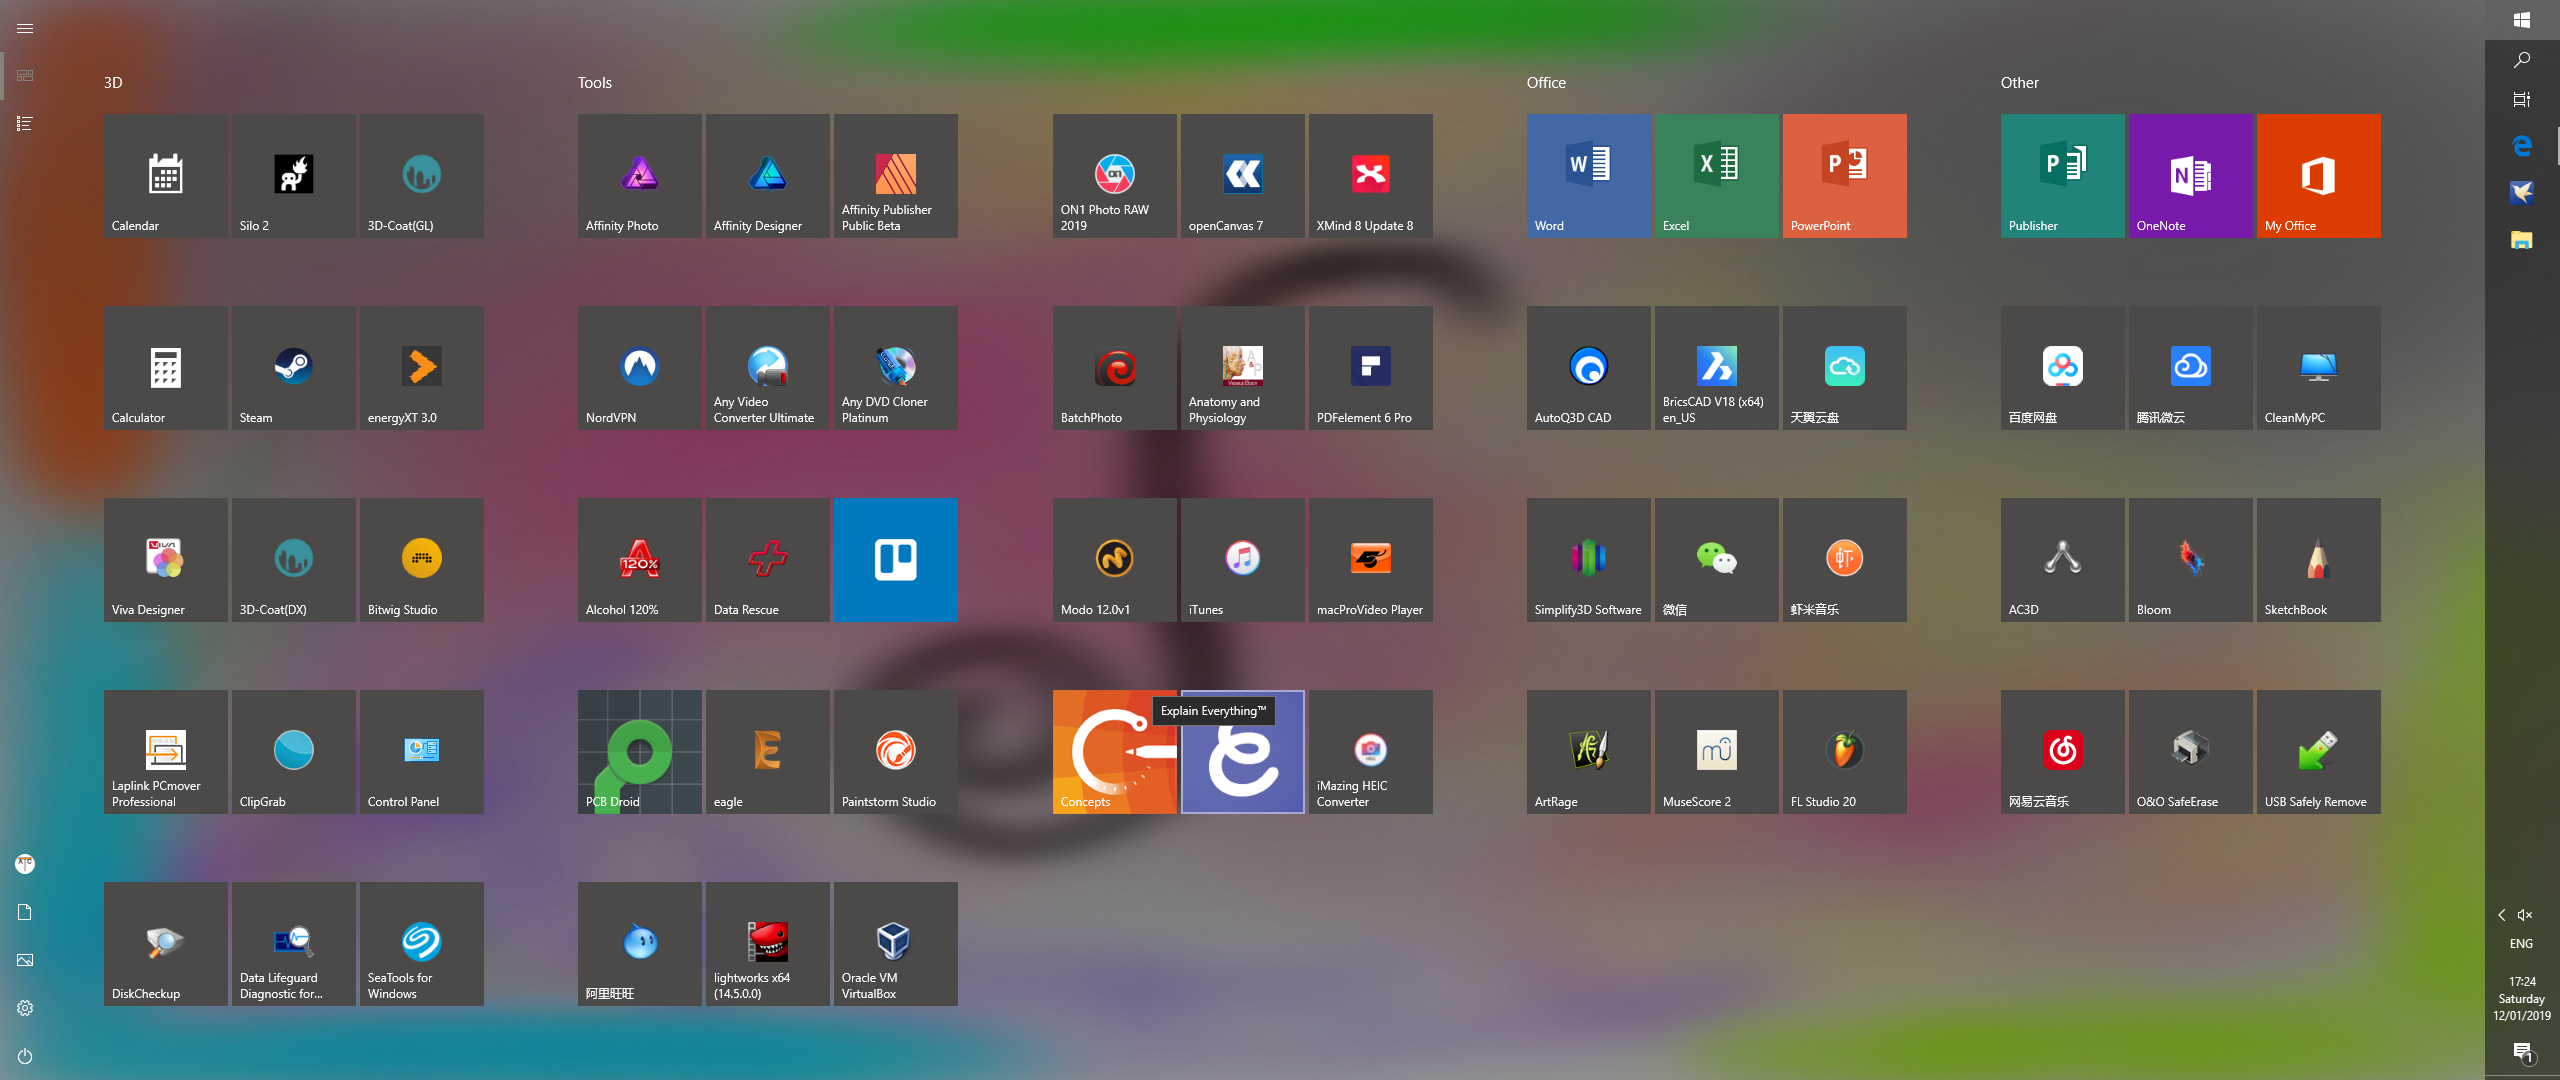Viewport: 2560px width, 1080px height.
Task: Open ON1 Photo RAW 2019 tile
Action: (x=1115, y=176)
